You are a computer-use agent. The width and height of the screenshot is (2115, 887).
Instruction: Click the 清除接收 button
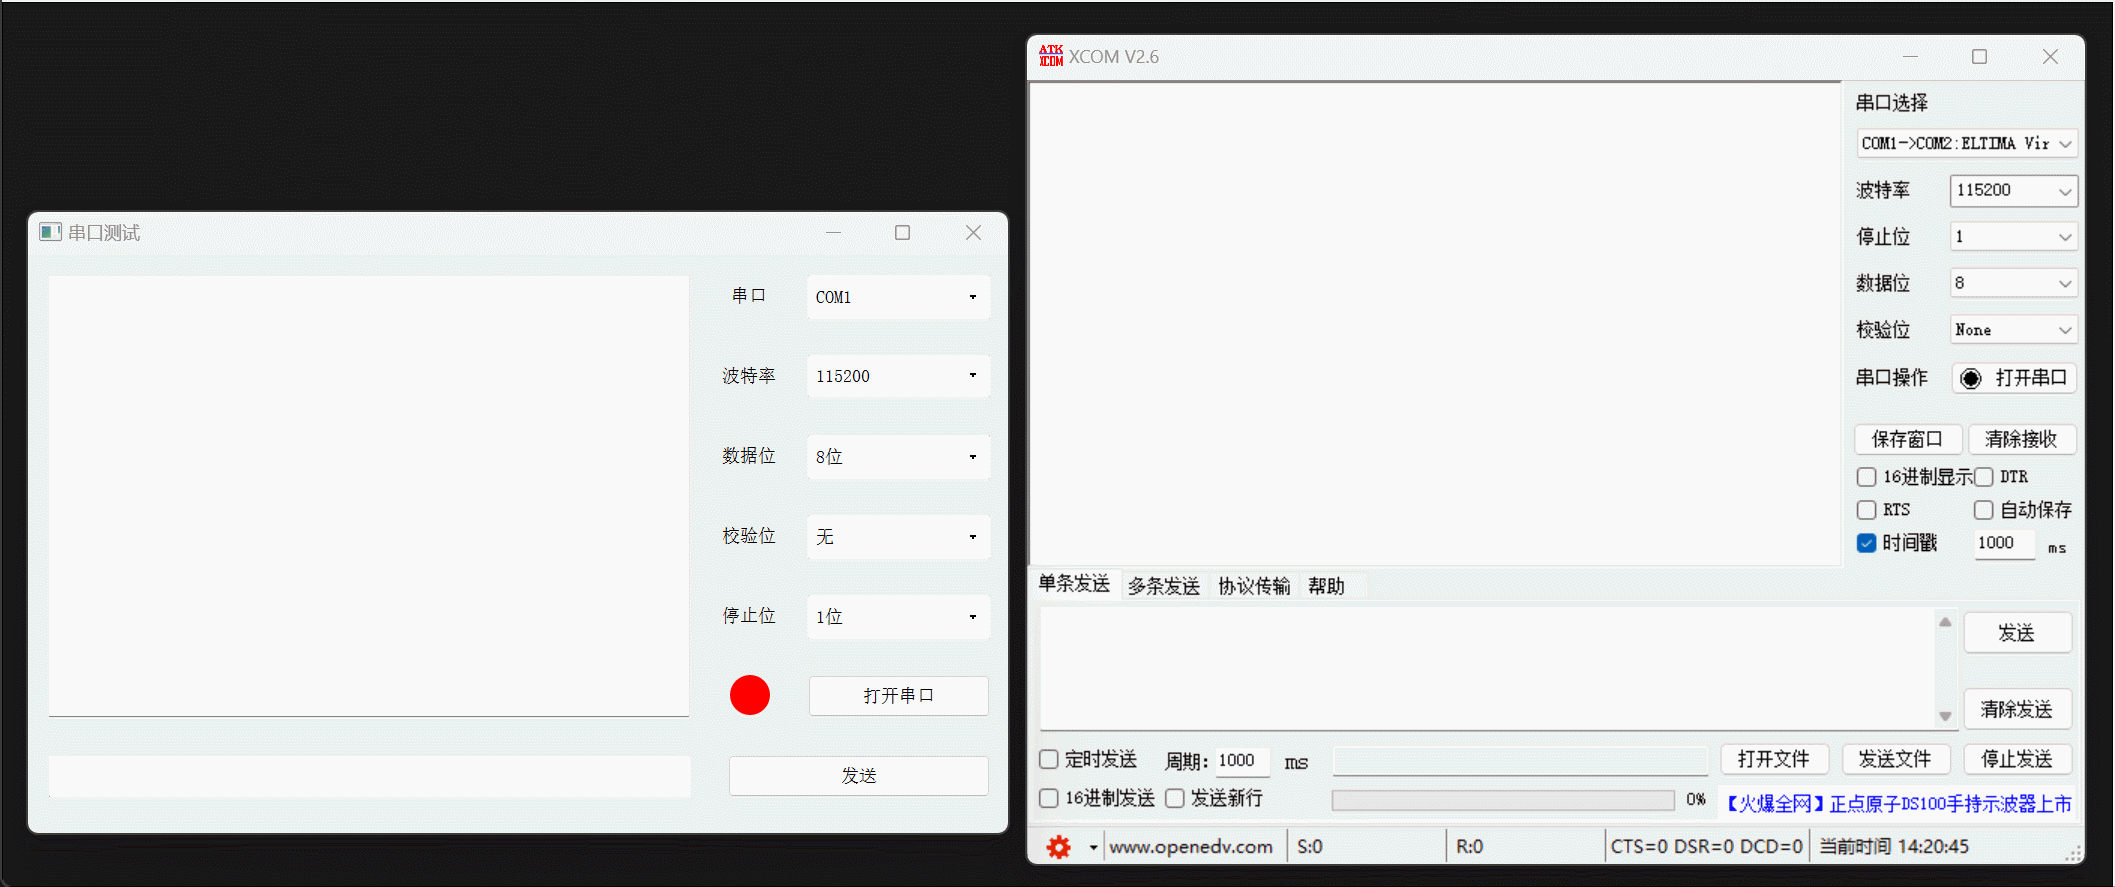2022,439
